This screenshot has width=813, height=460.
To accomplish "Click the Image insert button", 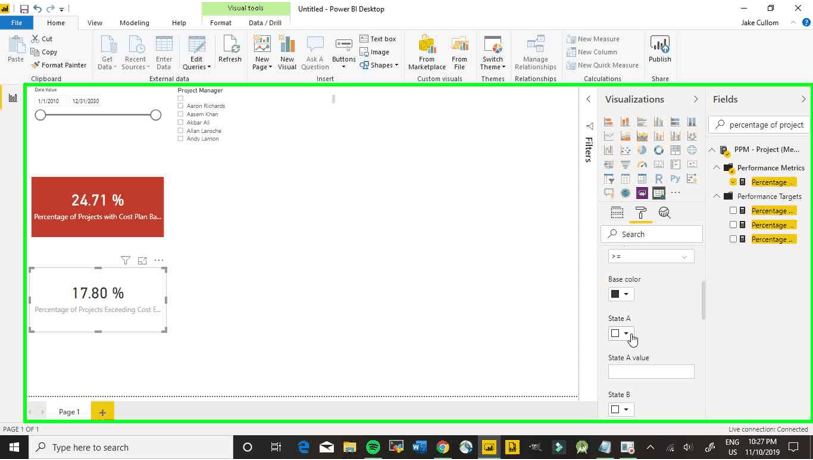I will (x=374, y=52).
